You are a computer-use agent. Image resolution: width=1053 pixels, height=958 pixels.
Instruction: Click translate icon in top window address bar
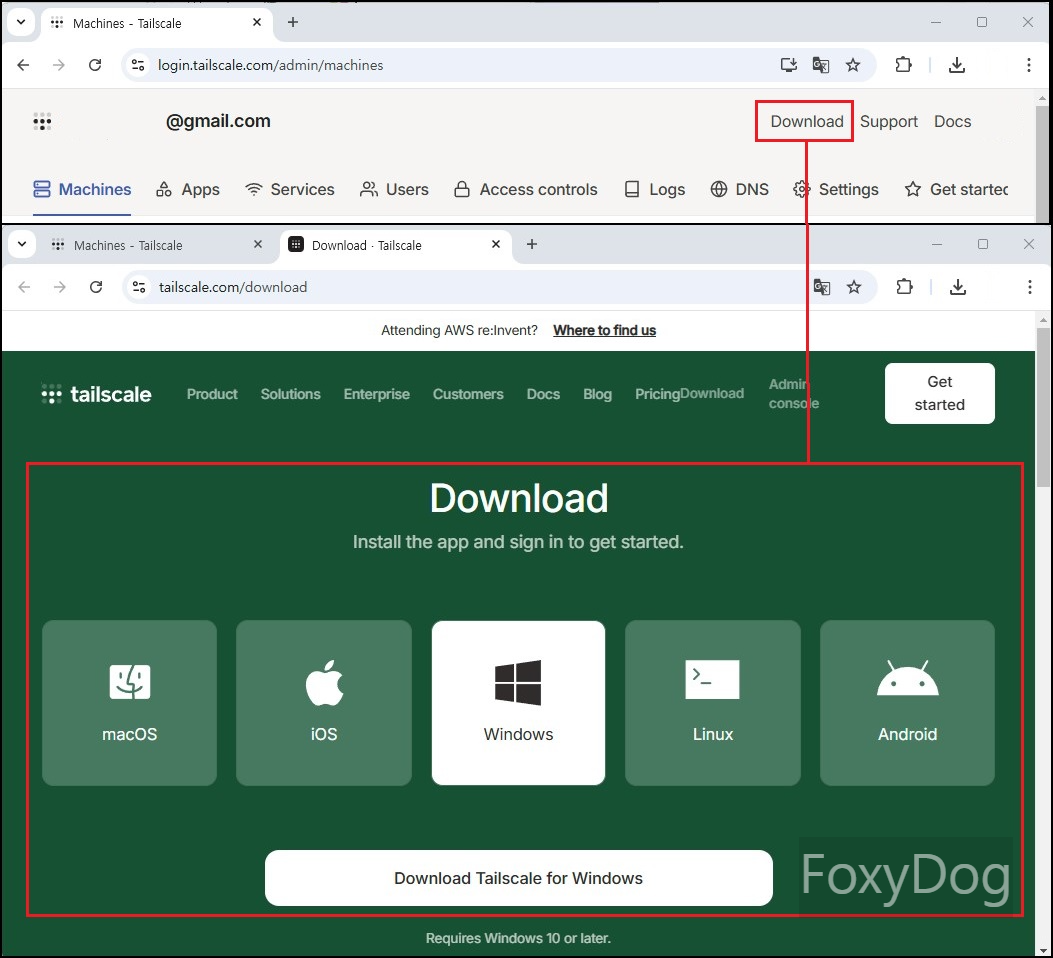pyautogui.click(x=821, y=65)
